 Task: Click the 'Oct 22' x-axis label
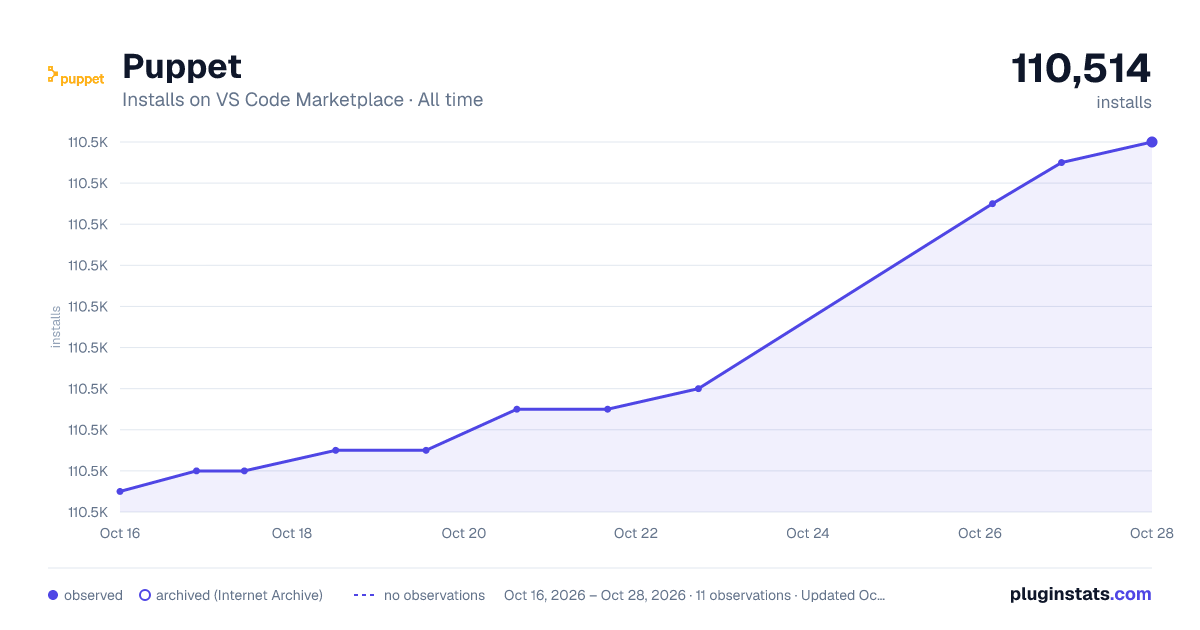coord(636,533)
